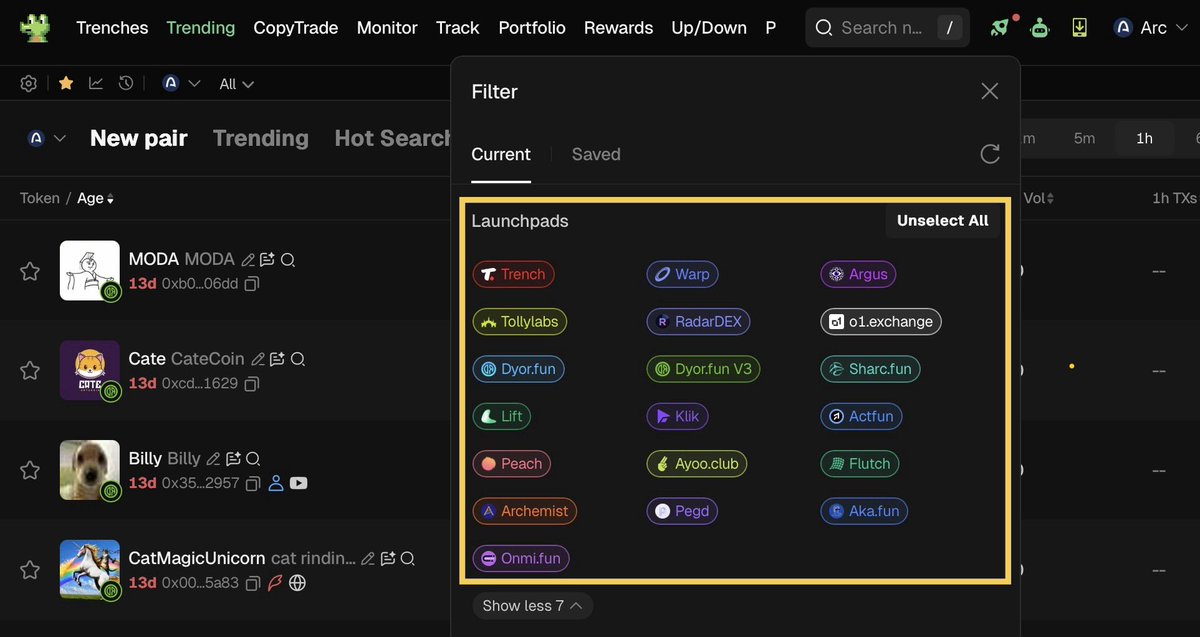The width and height of the screenshot is (1200, 637).
Task: Open CatMagicUnicorn website globe icon
Action: (x=297, y=582)
